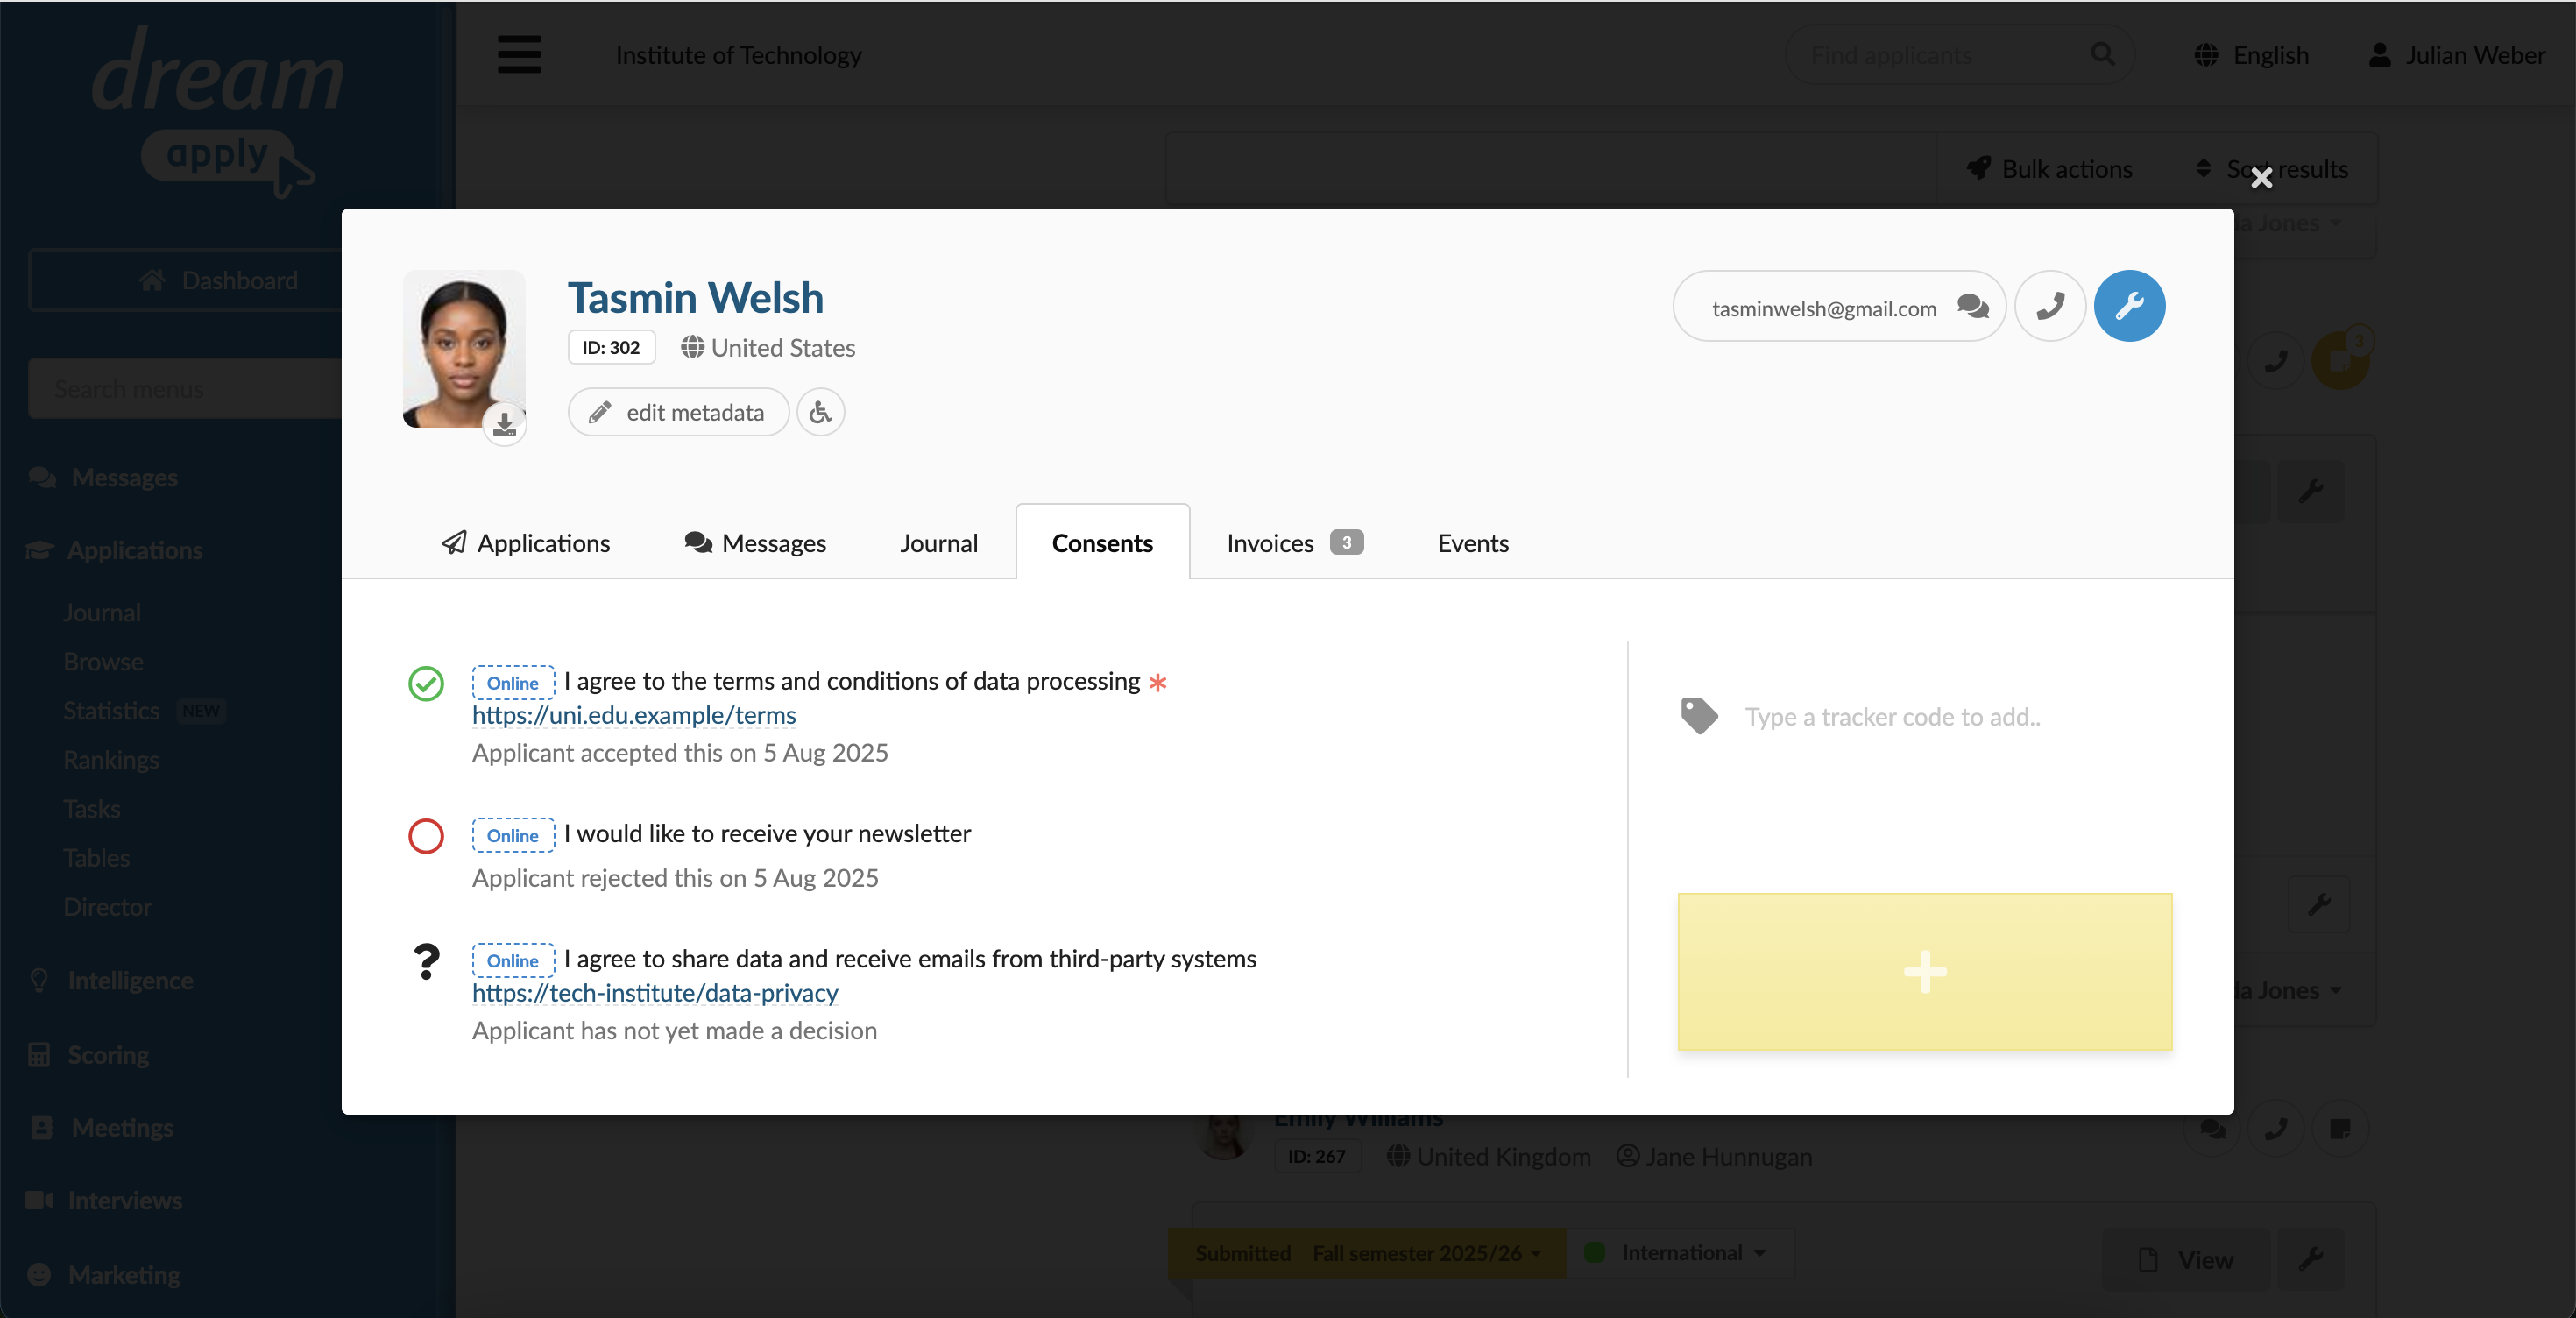The height and width of the screenshot is (1318, 2576).
Task: Open the Journal tab in the modal
Action: tap(938, 543)
